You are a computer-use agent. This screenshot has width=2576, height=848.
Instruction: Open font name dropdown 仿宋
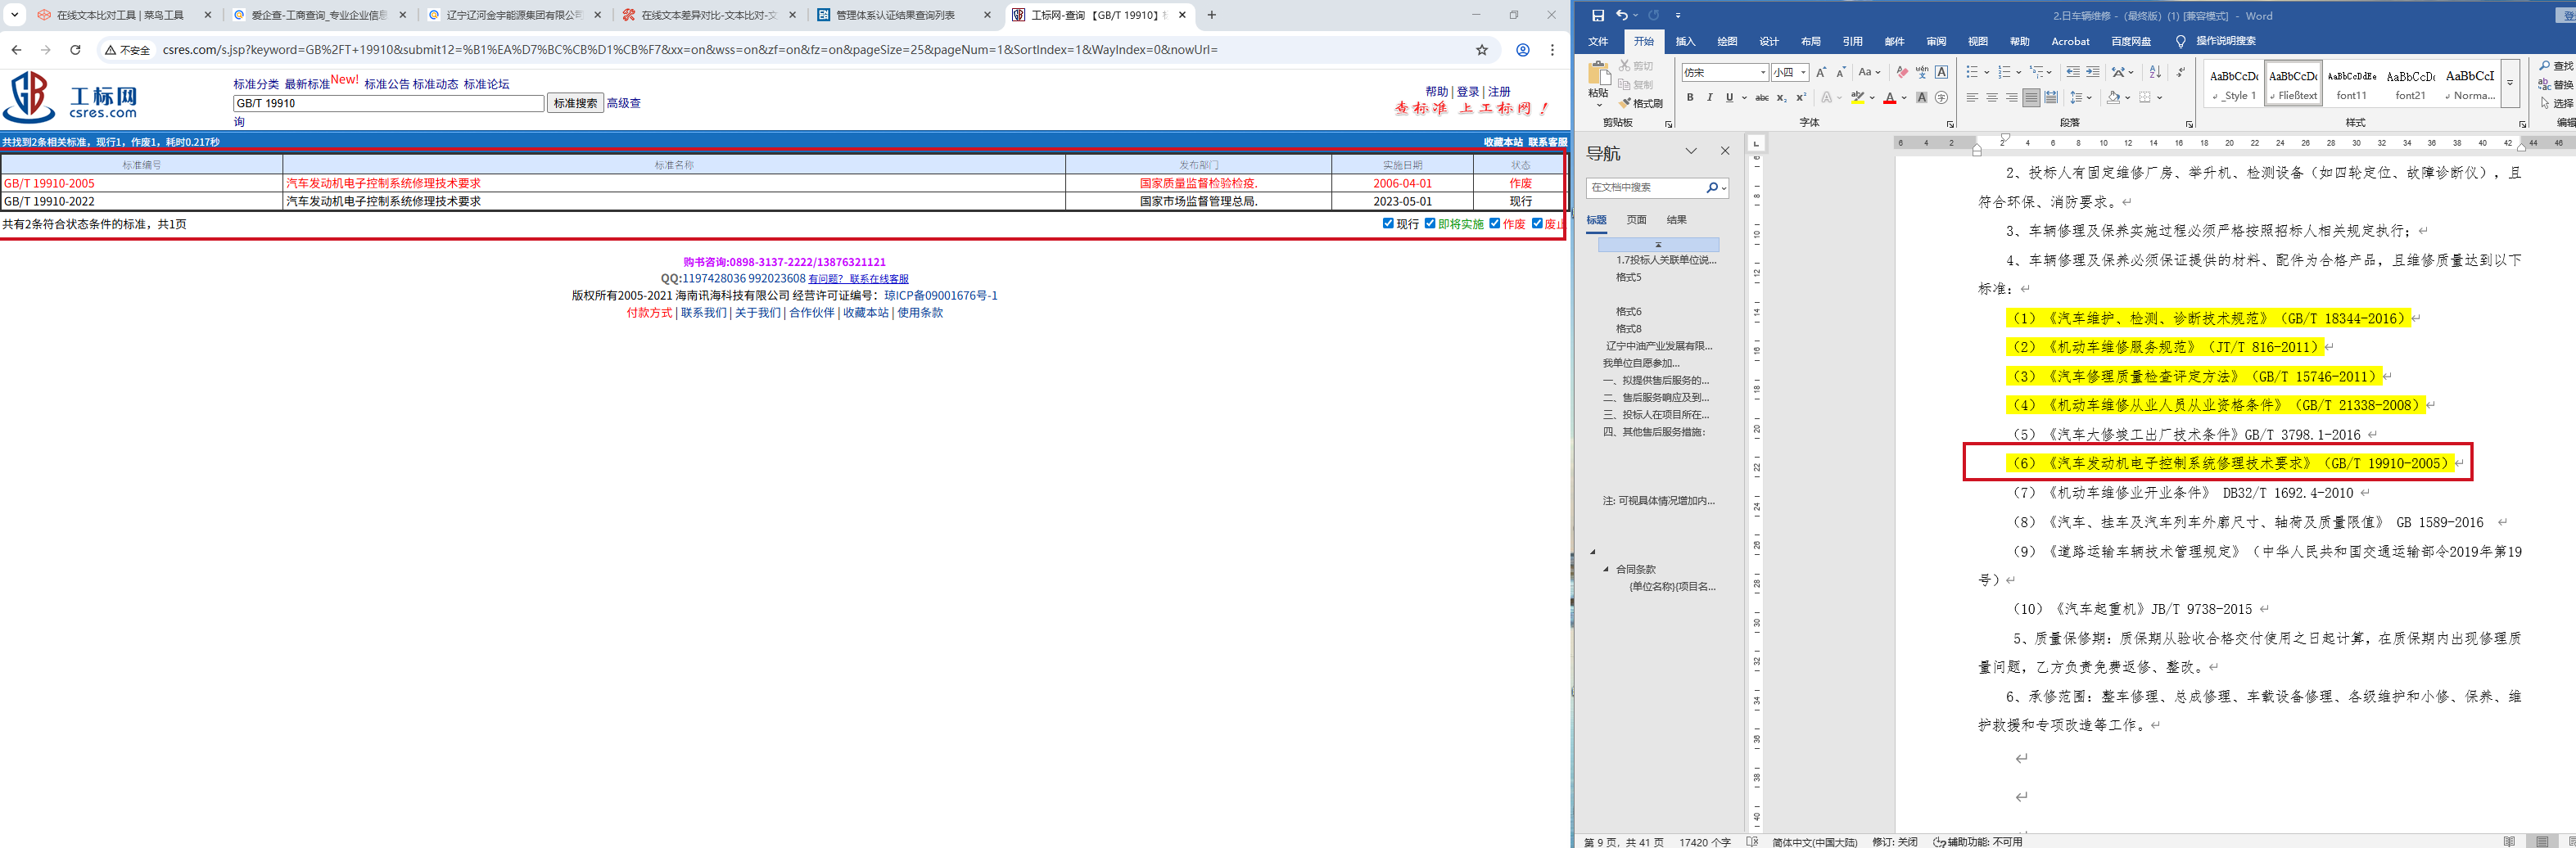click(x=1763, y=72)
